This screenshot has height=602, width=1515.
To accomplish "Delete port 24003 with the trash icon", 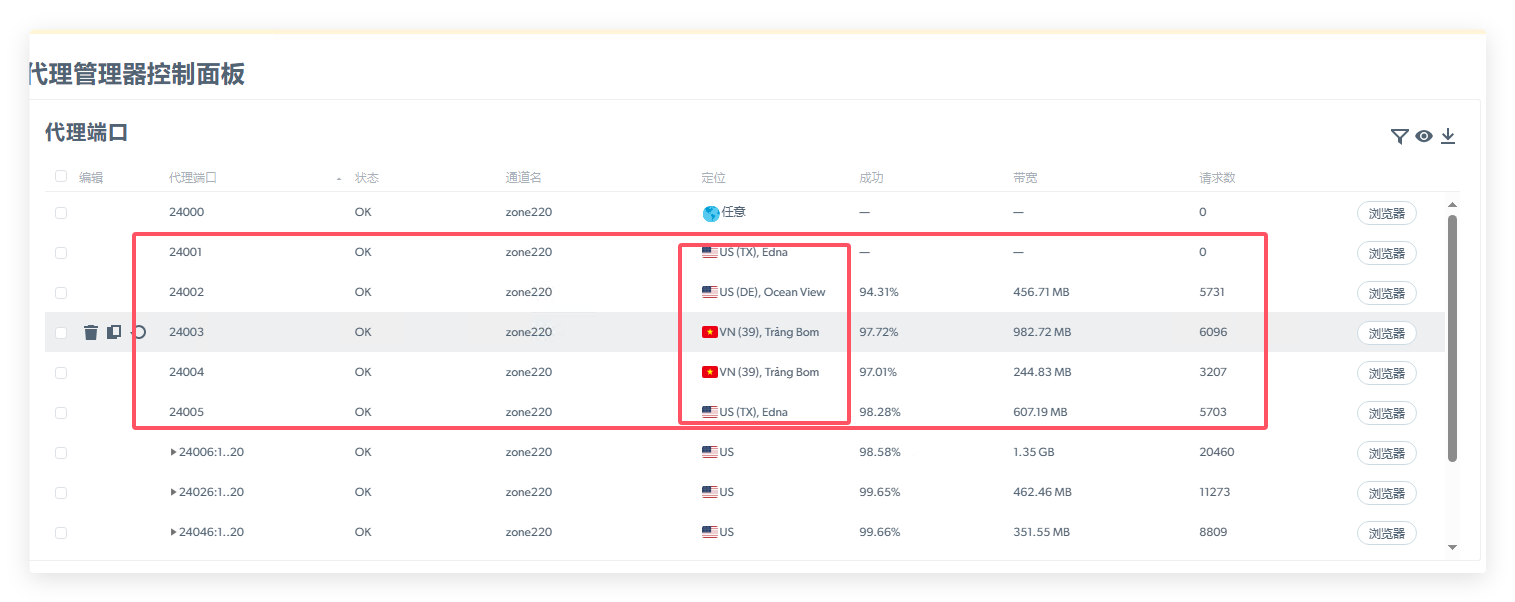I will click(91, 333).
